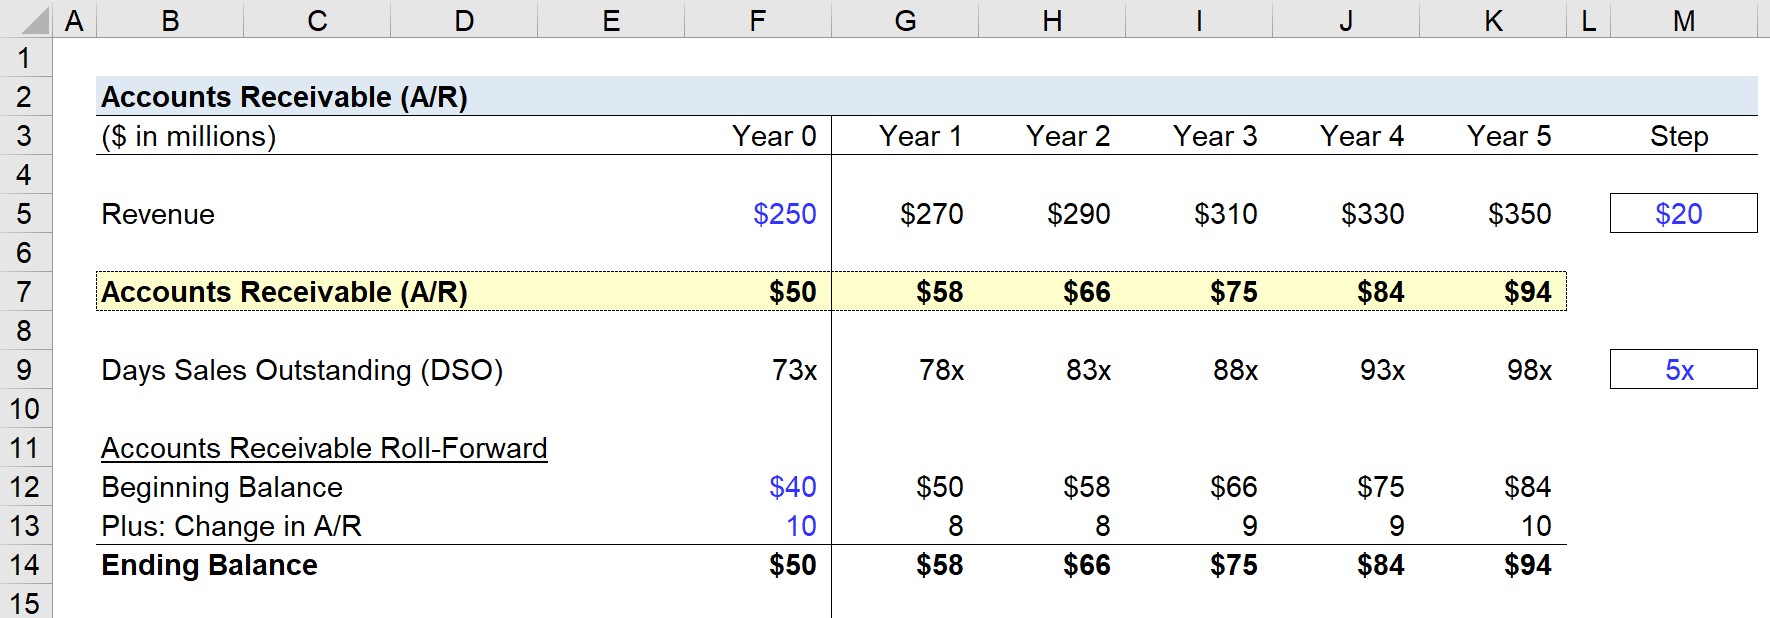Select the 78x DSO cell
This screenshot has height=618, width=1770.
coord(905,370)
